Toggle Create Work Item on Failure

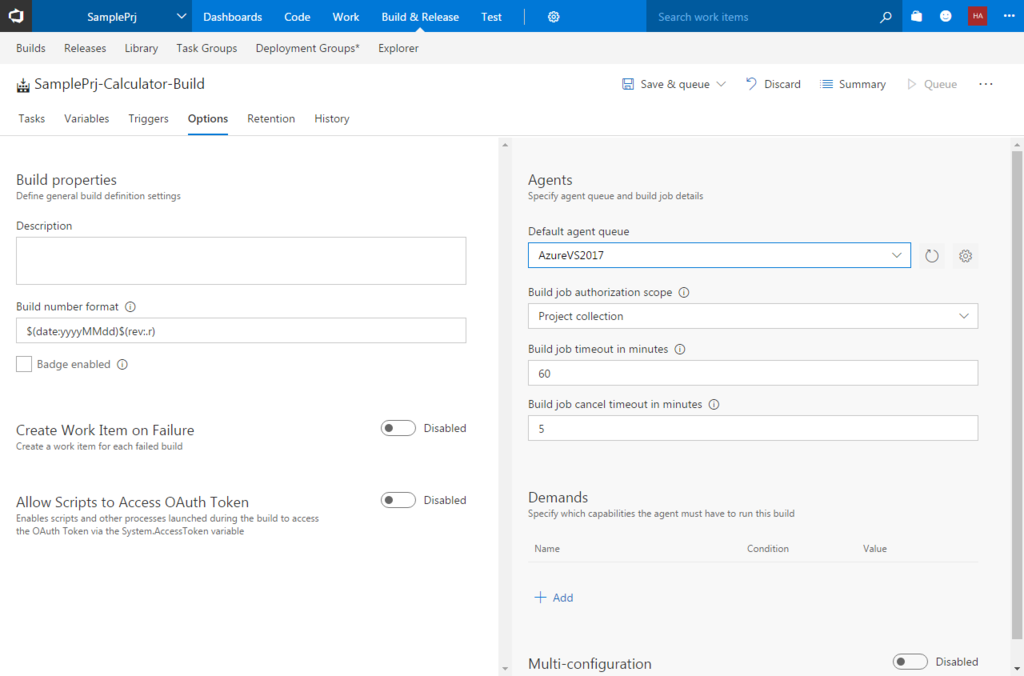pyautogui.click(x=398, y=428)
